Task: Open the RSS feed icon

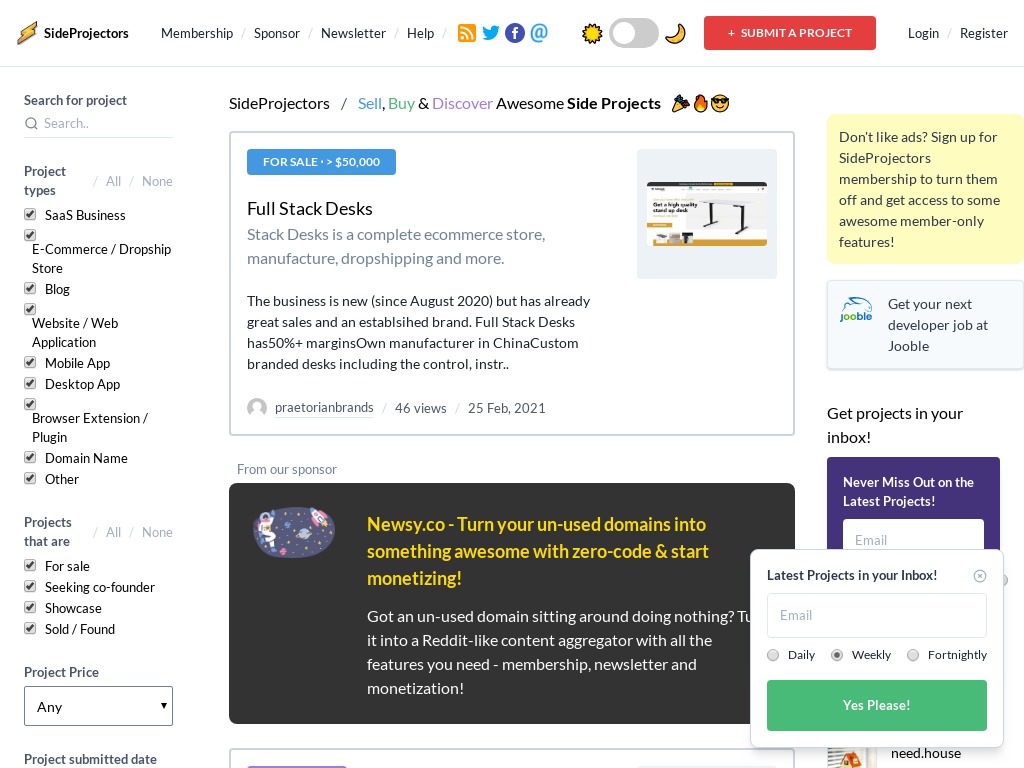Action: (x=466, y=33)
